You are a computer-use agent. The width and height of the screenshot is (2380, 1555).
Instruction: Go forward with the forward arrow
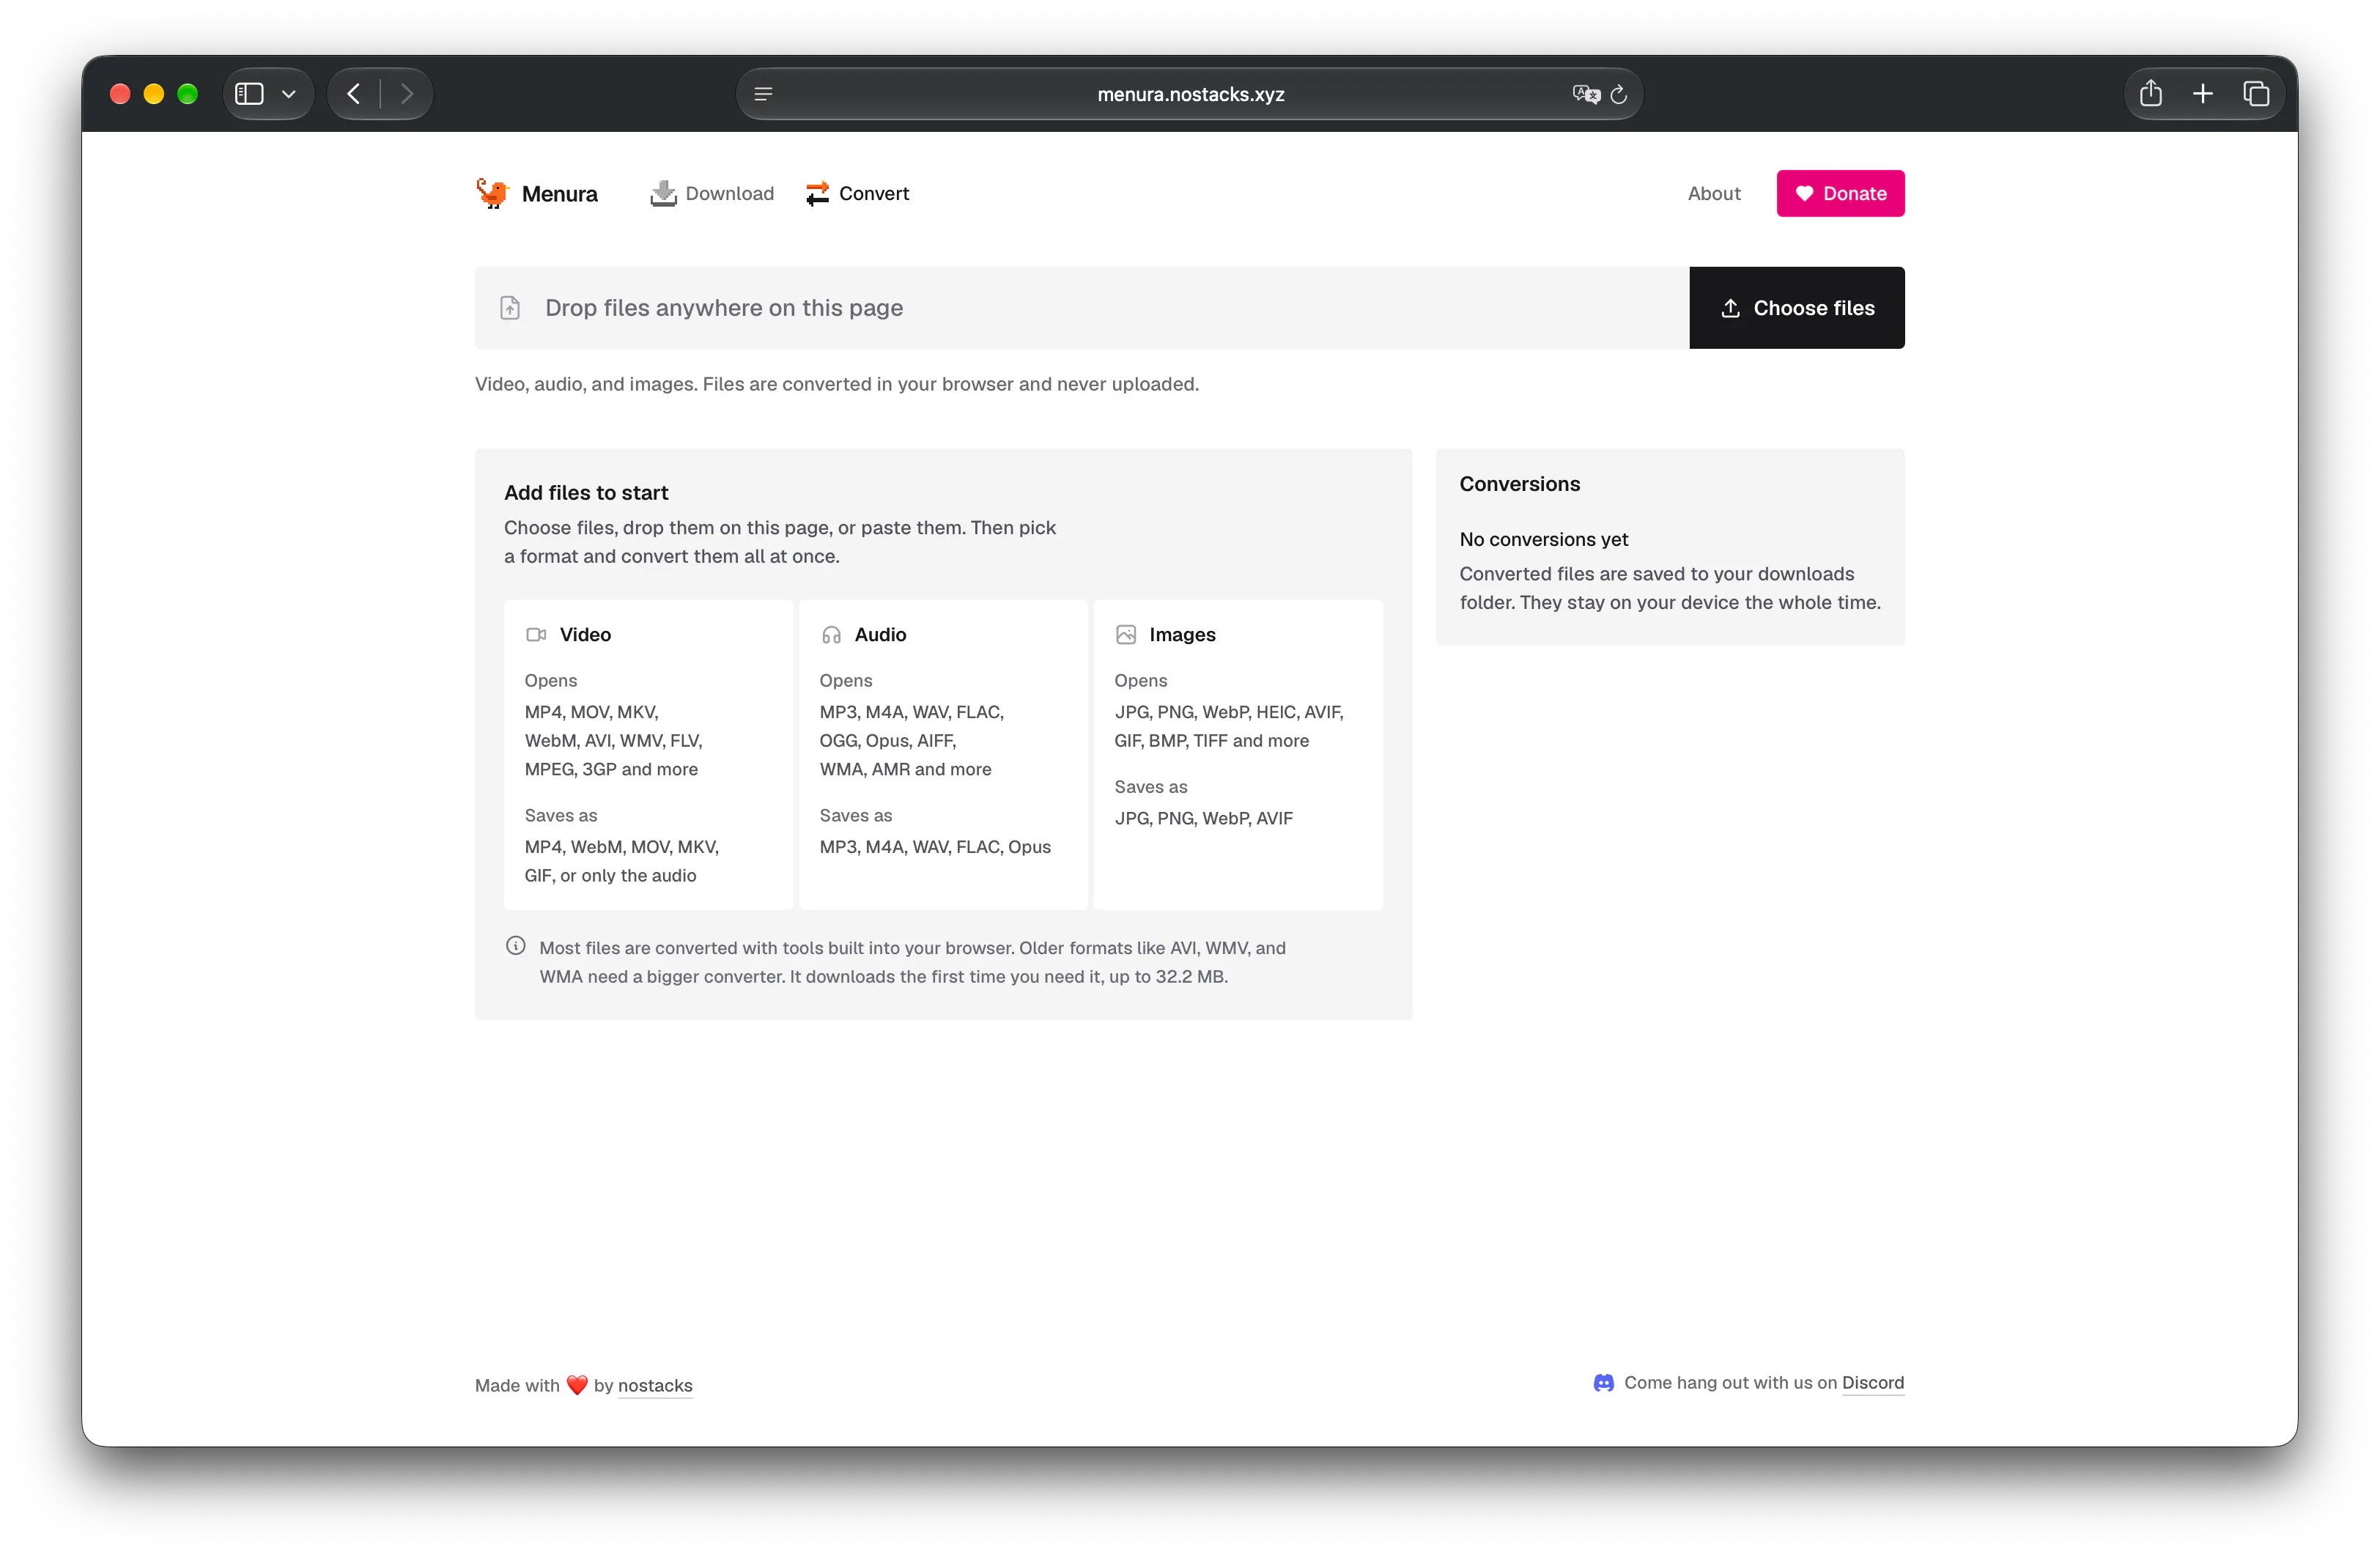click(x=407, y=94)
